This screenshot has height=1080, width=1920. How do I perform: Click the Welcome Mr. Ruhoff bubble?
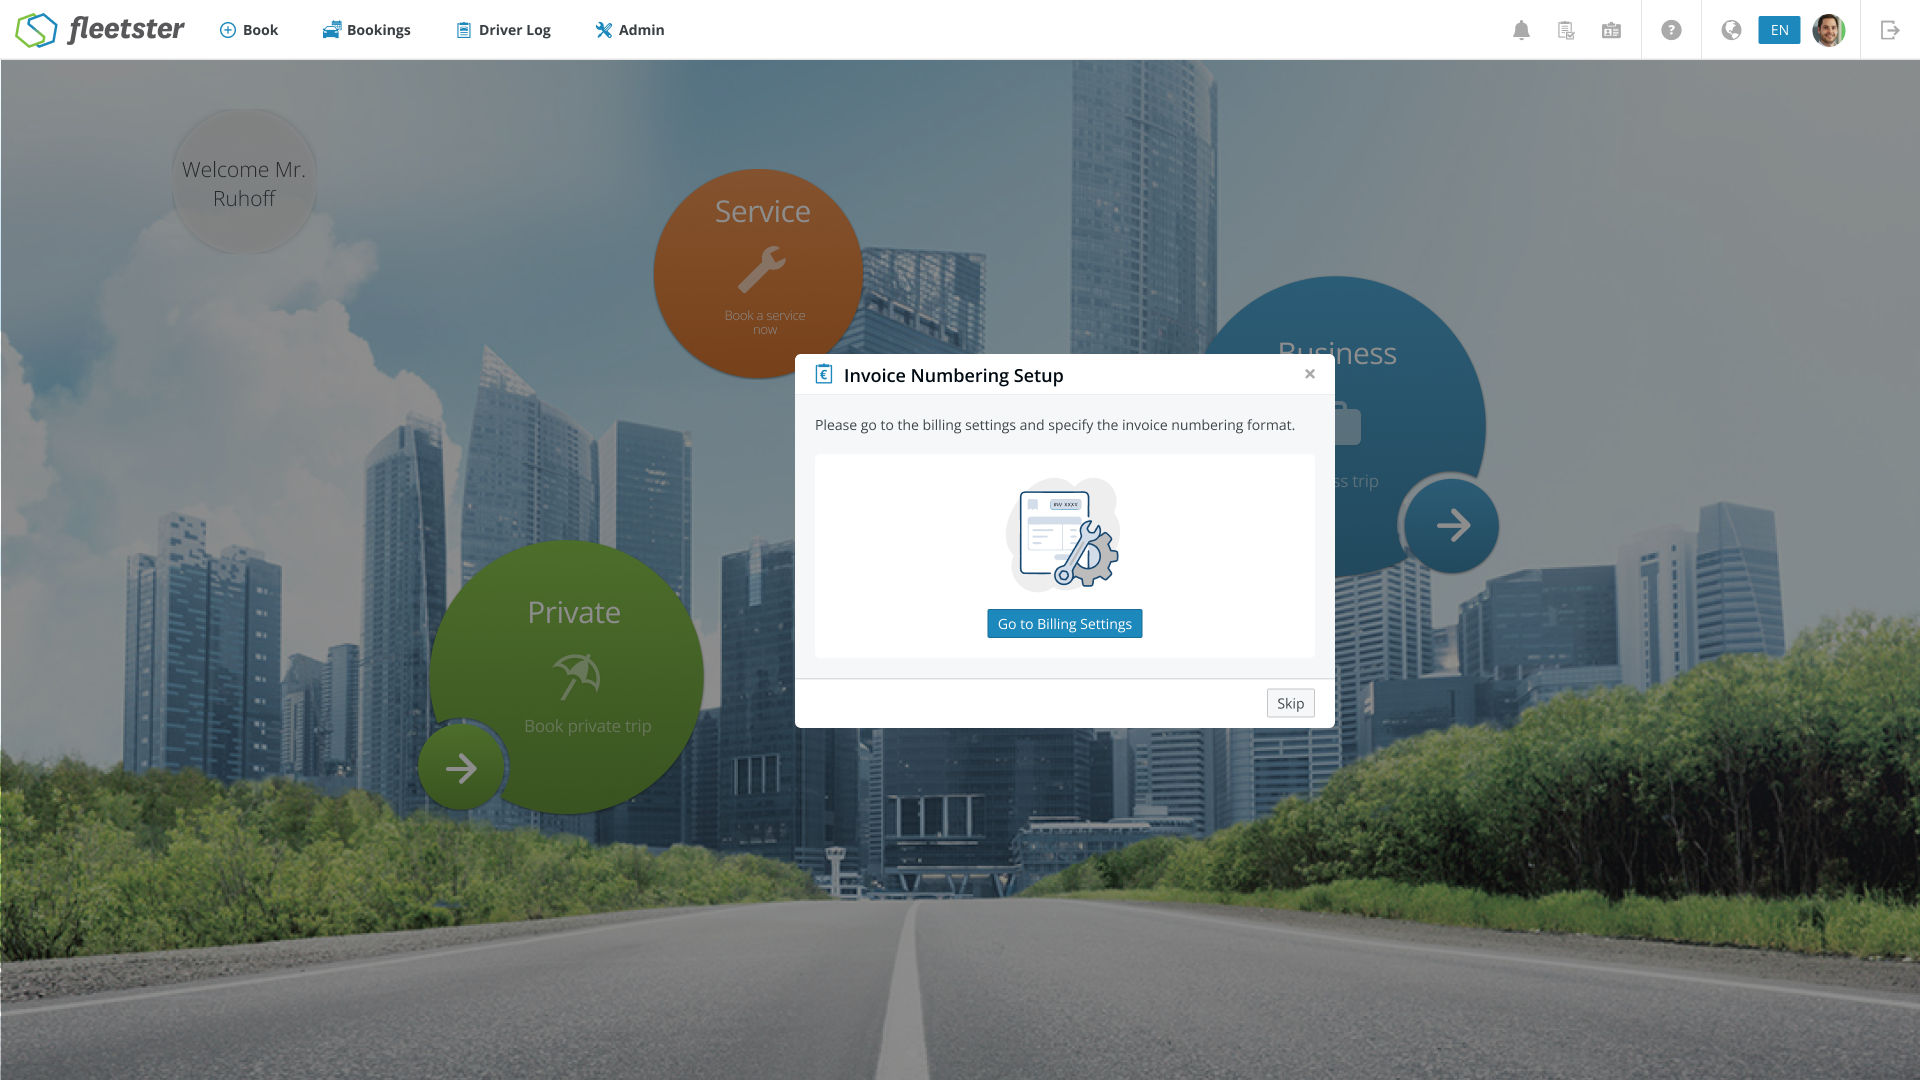coord(244,181)
